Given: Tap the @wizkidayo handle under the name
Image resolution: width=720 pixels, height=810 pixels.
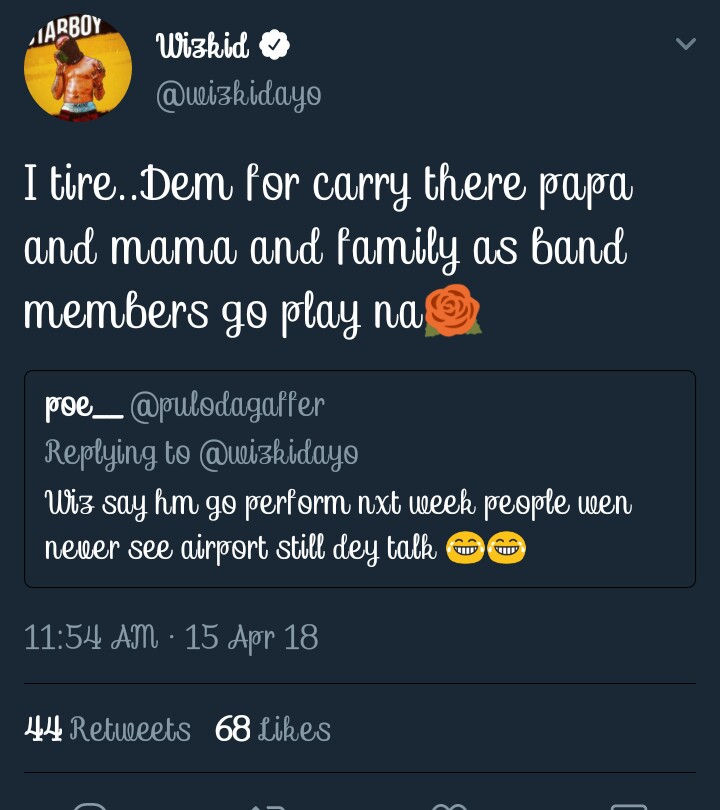Looking at the screenshot, I should click(x=238, y=94).
